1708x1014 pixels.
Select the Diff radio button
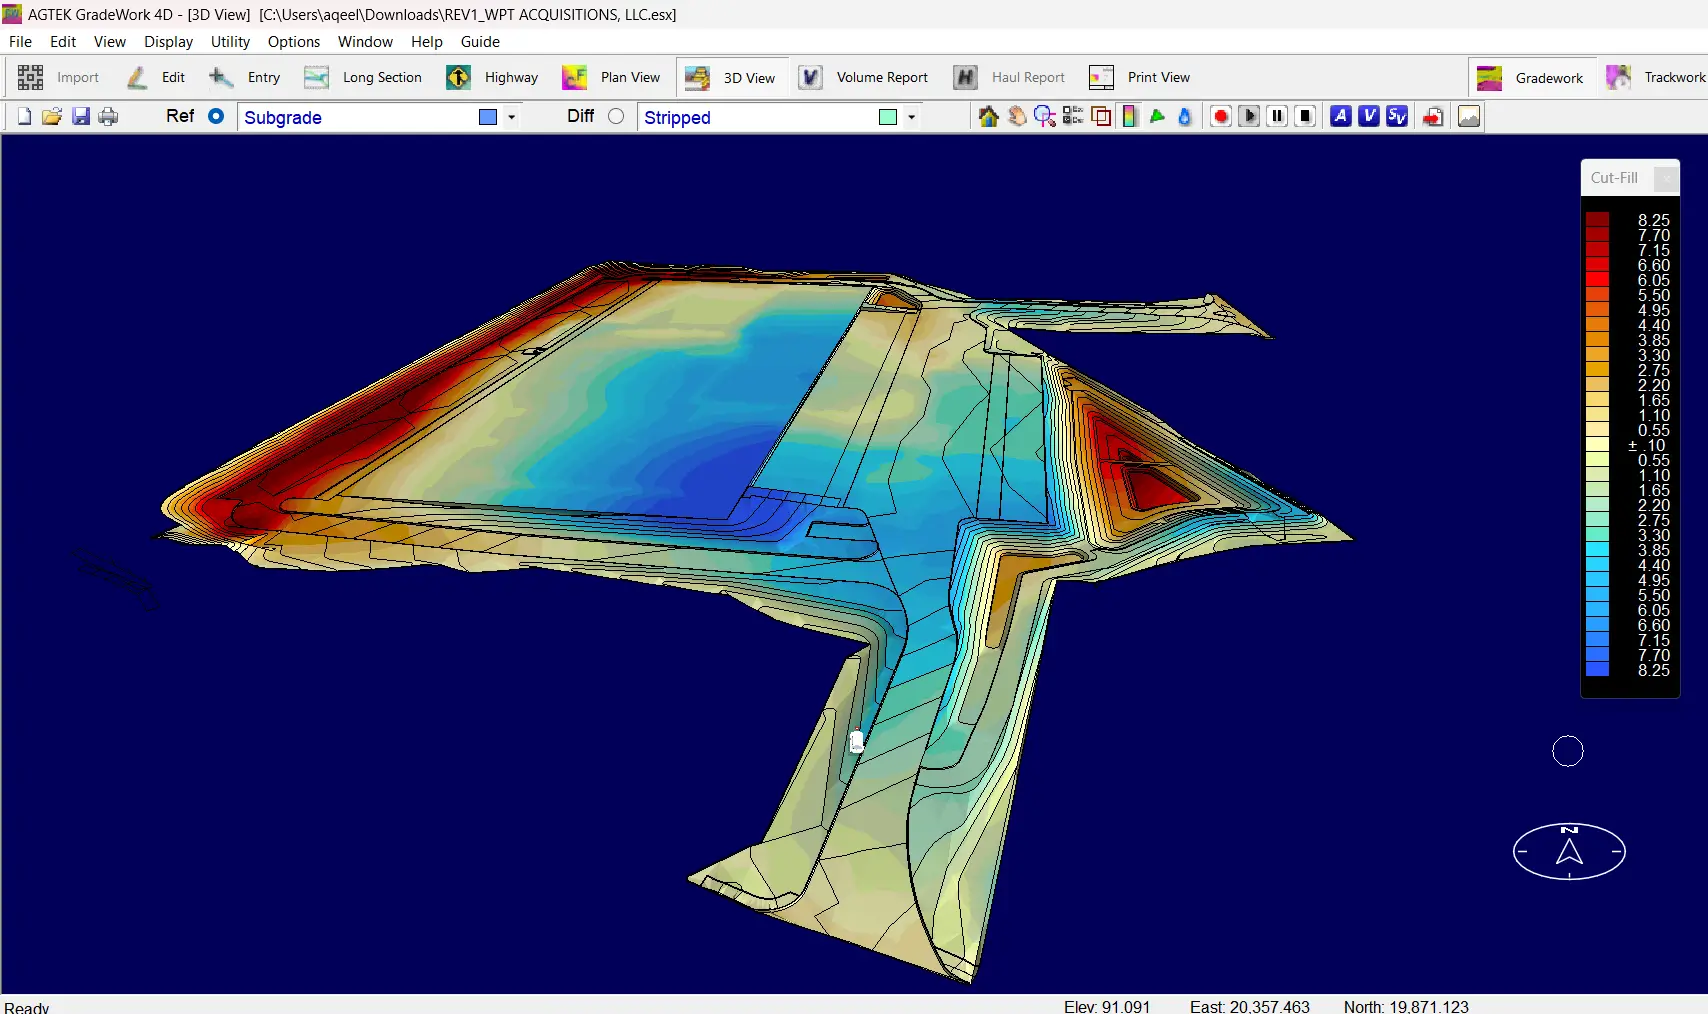tap(616, 116)
